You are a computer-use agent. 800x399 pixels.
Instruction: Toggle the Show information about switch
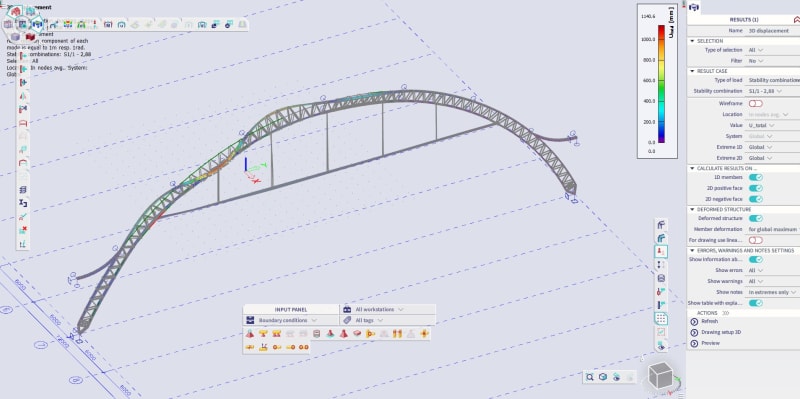tap(756, 259)
